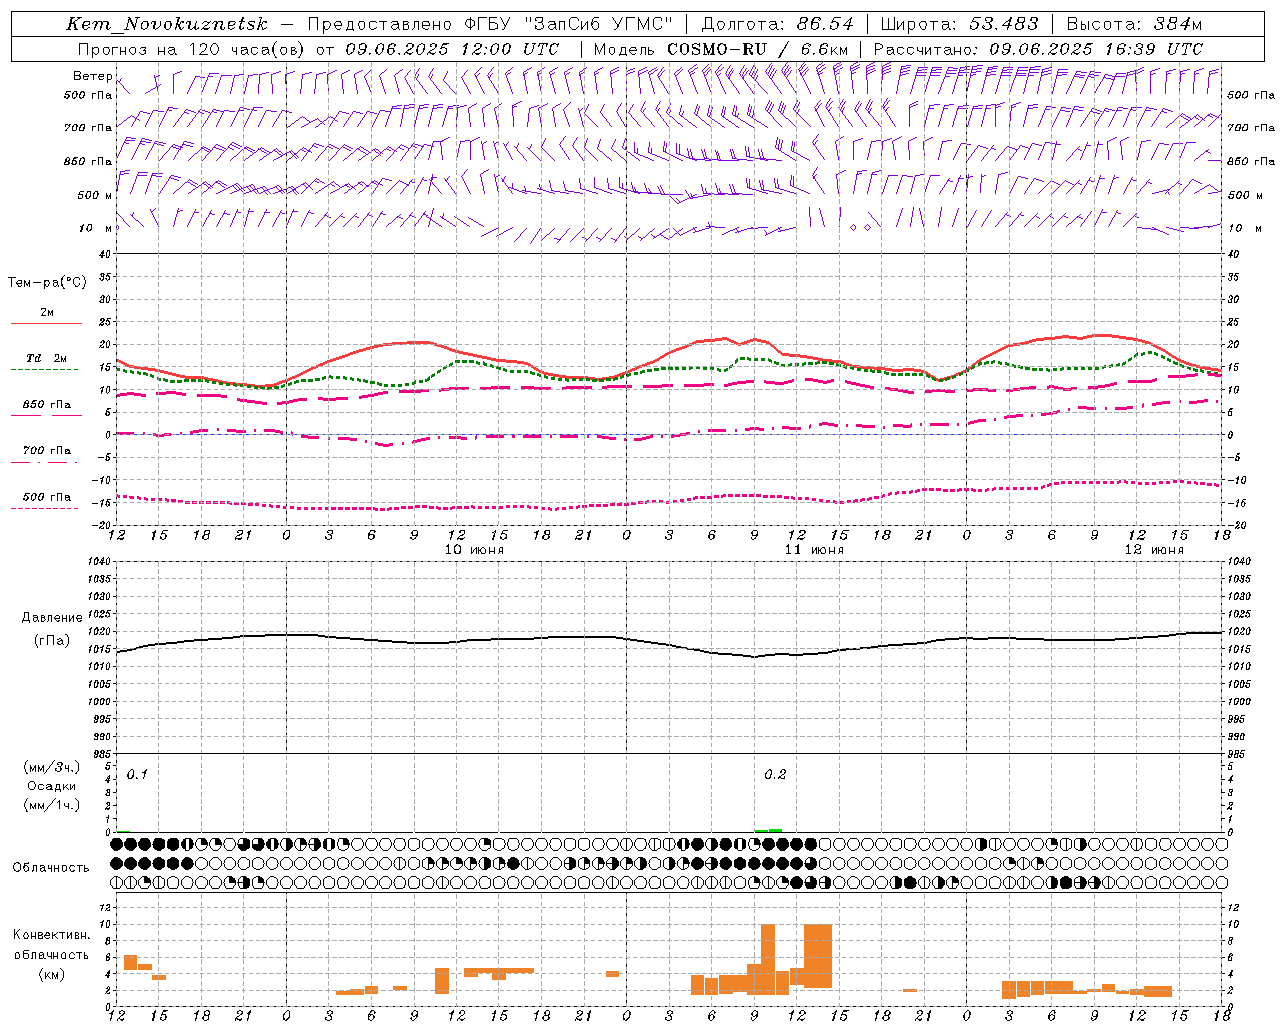The width and height of the screenshot is (1280, 1024).
Task: Click the widest orange convective bar reaching 10 km
Action: [818, 956]
